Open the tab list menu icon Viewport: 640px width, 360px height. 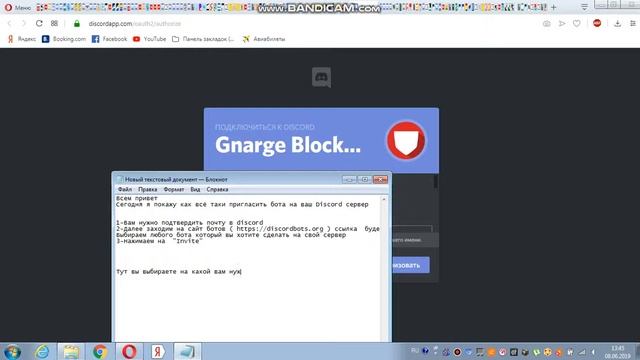pyautogui.click(x=584, y=7)
